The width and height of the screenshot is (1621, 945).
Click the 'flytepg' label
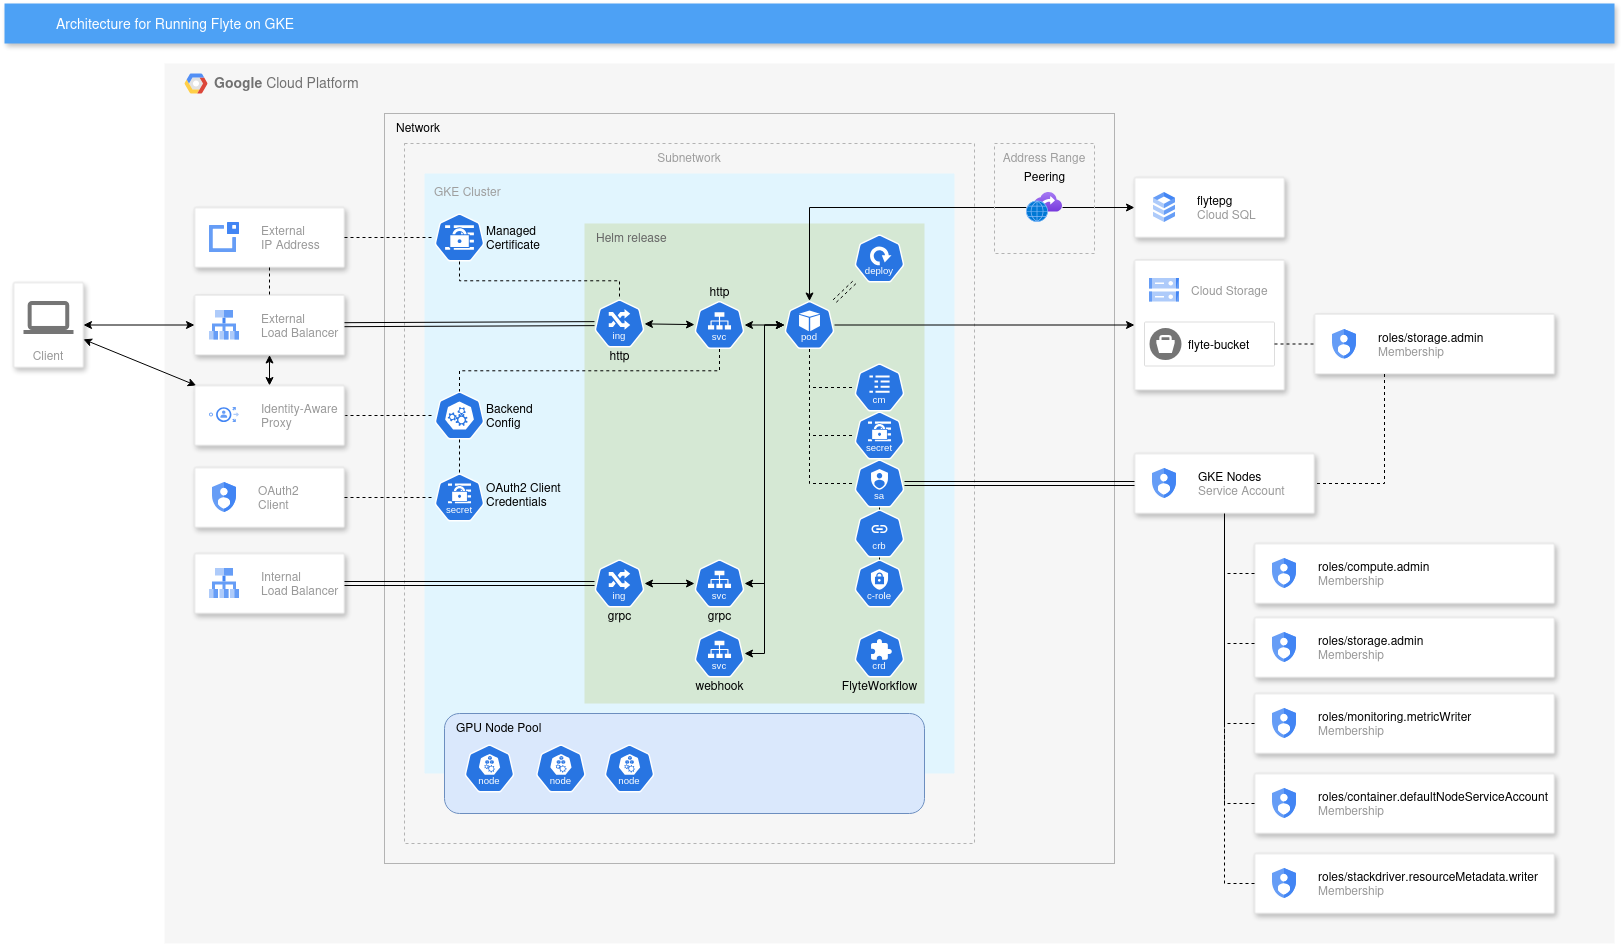tap(1214, 201)
